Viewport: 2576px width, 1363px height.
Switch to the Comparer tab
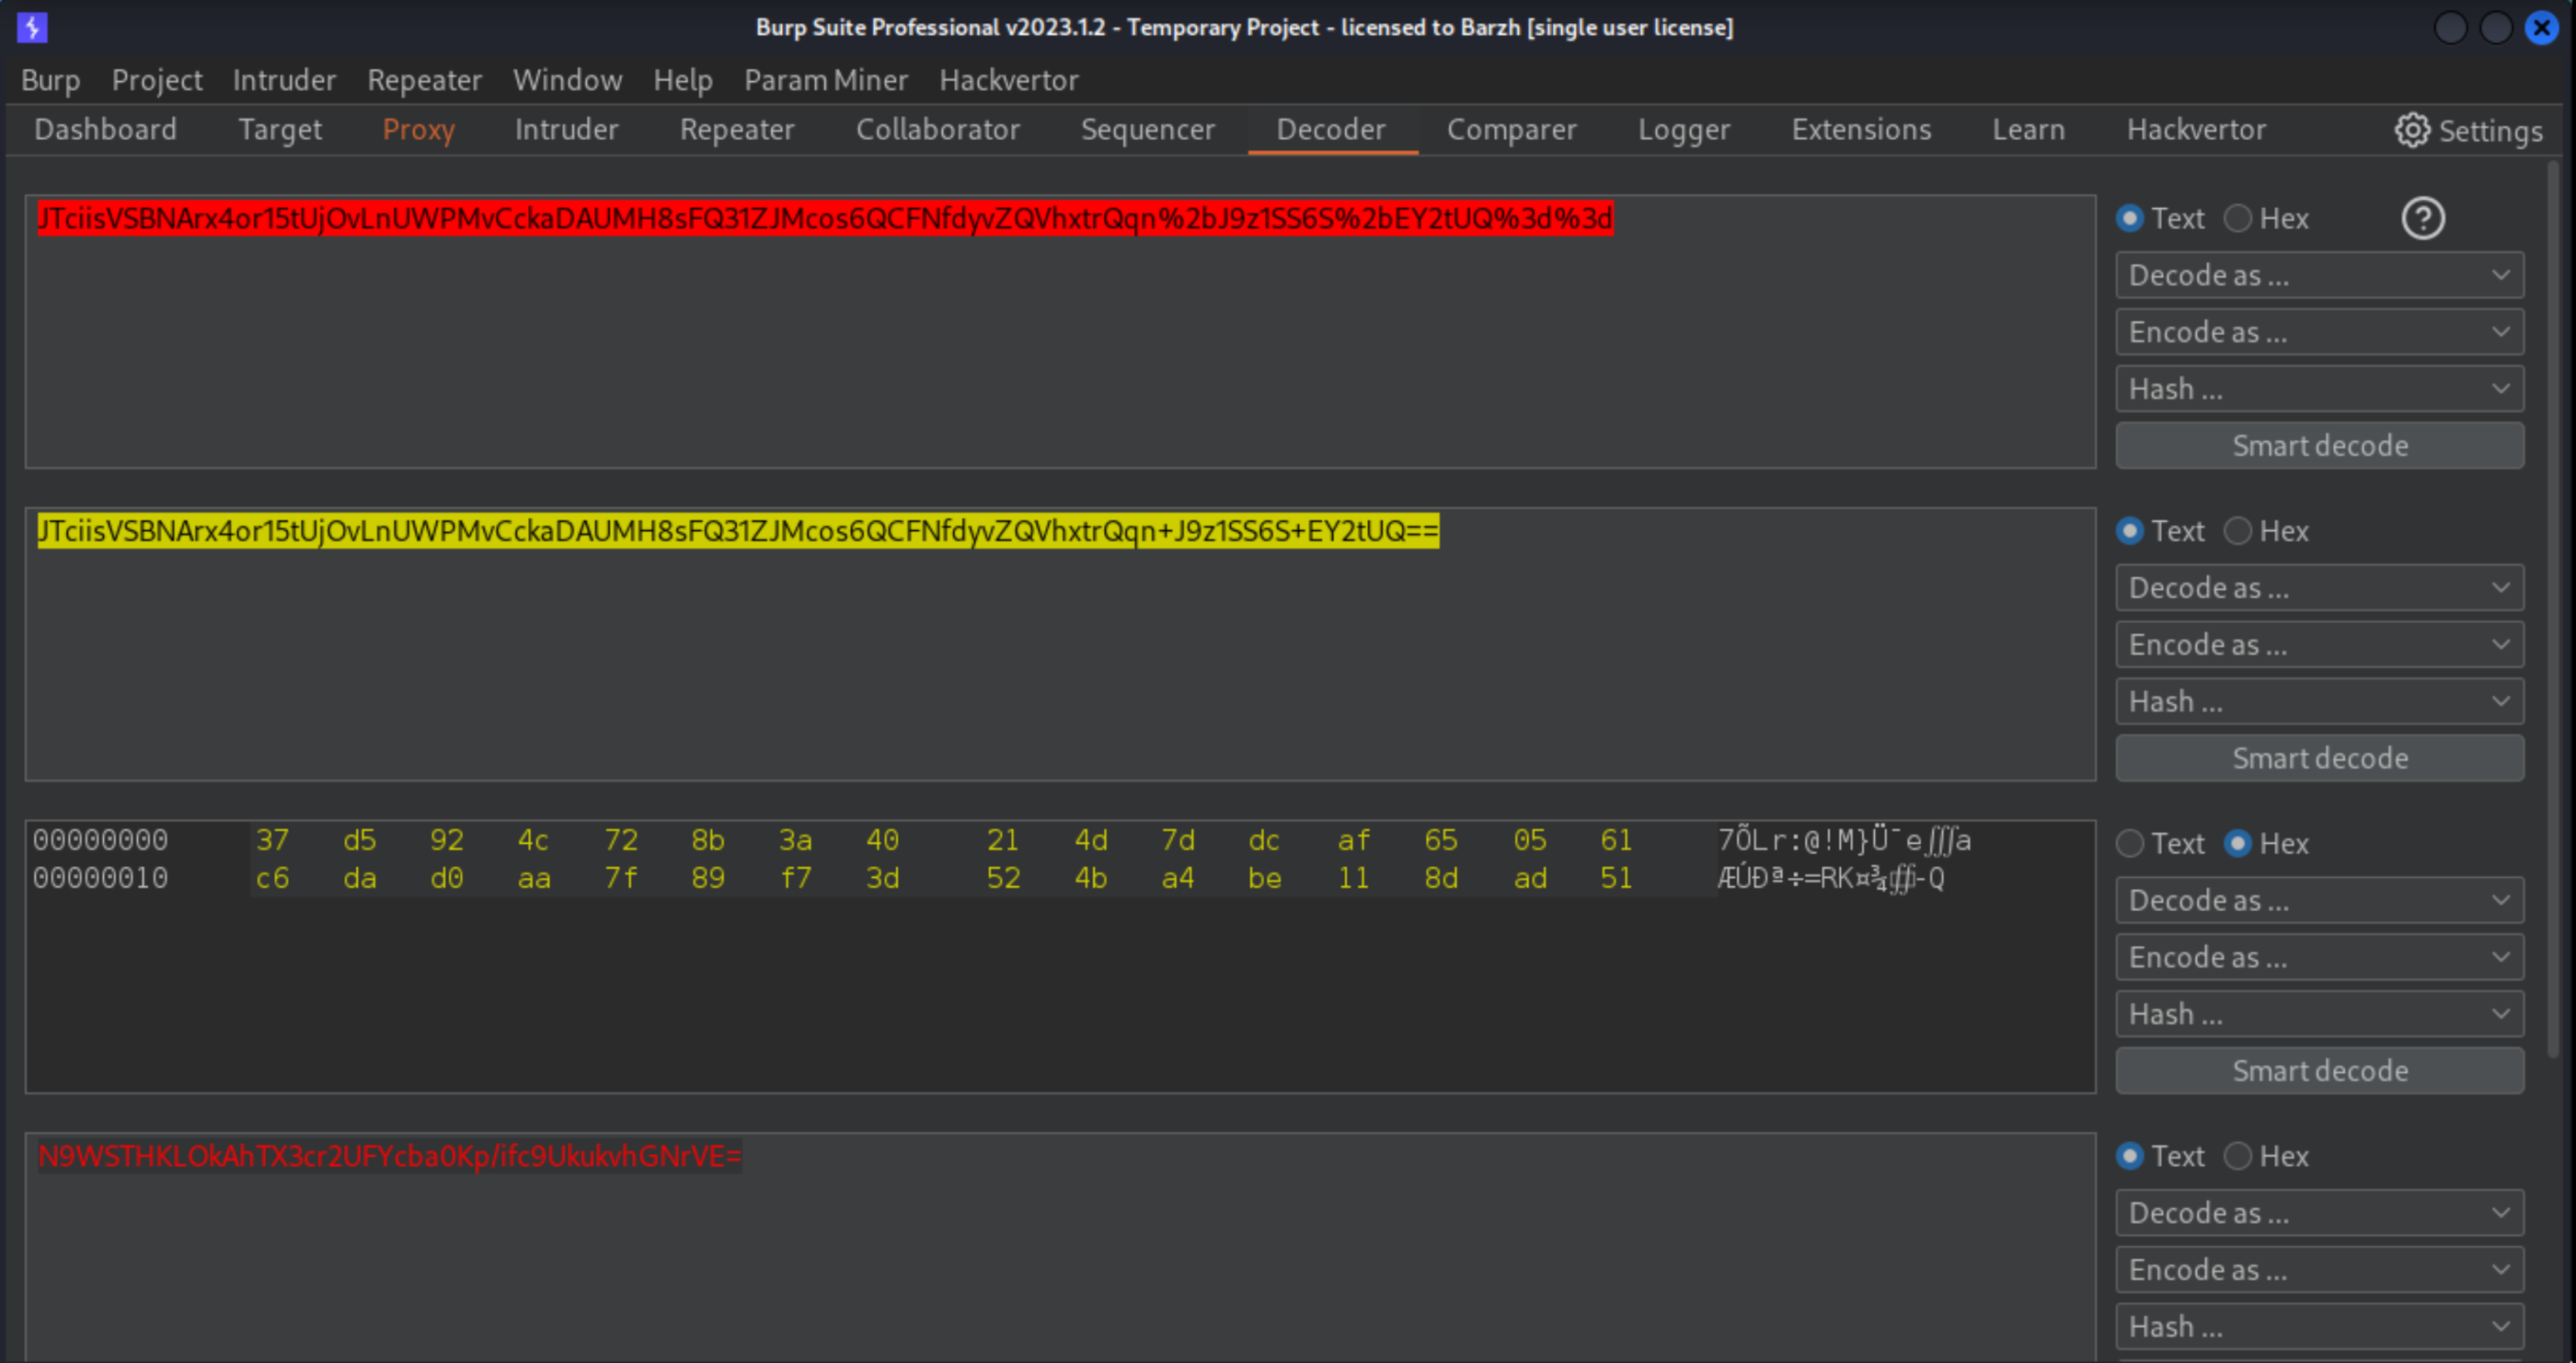pos(1511,130)
